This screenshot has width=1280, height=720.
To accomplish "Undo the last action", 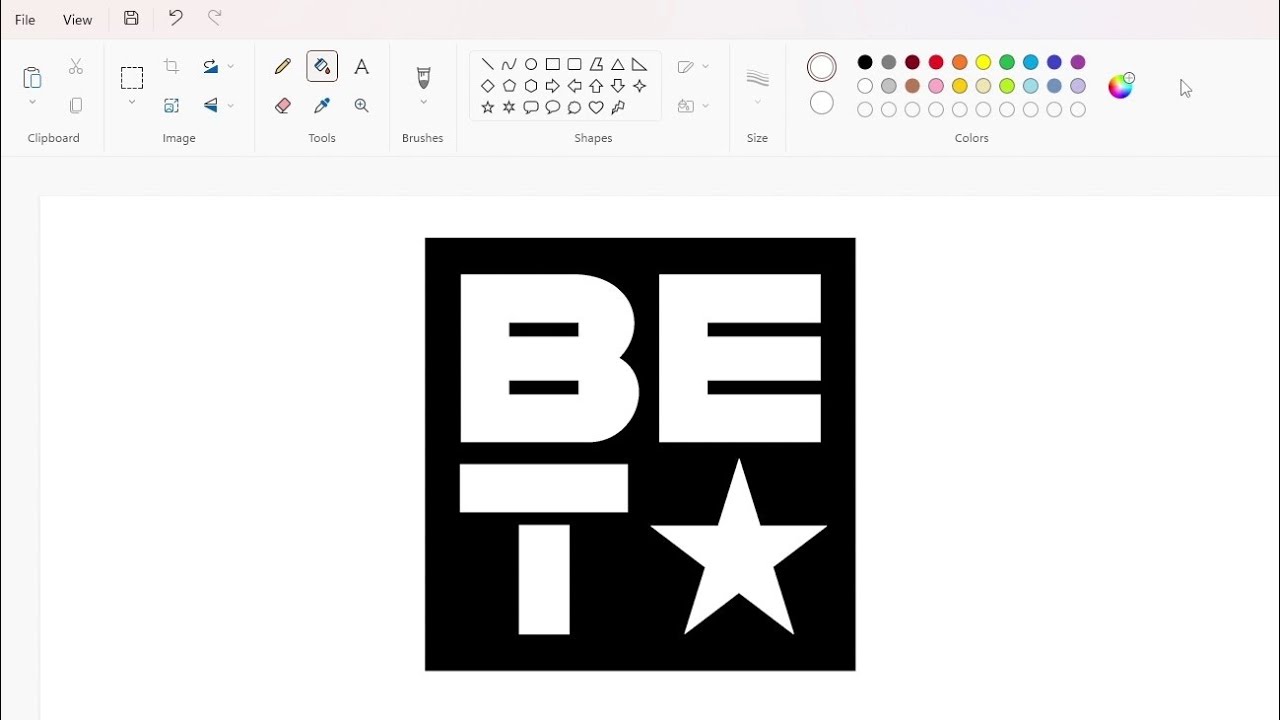I will [x=176, y=18].
